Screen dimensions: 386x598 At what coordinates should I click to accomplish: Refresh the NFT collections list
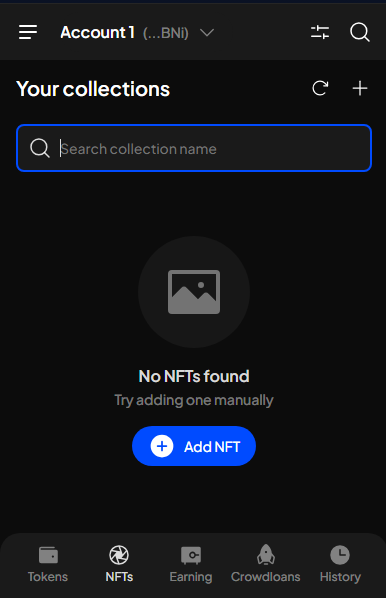point(320,88)
